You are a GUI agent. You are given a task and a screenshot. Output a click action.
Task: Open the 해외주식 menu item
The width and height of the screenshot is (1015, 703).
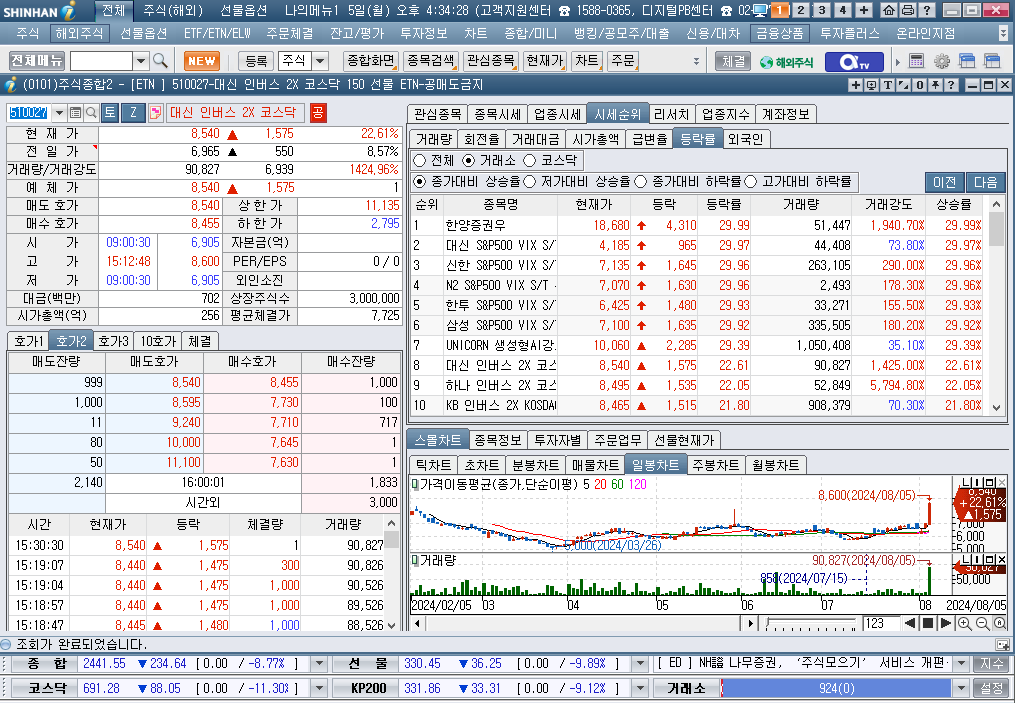click(x=79, y=34)
